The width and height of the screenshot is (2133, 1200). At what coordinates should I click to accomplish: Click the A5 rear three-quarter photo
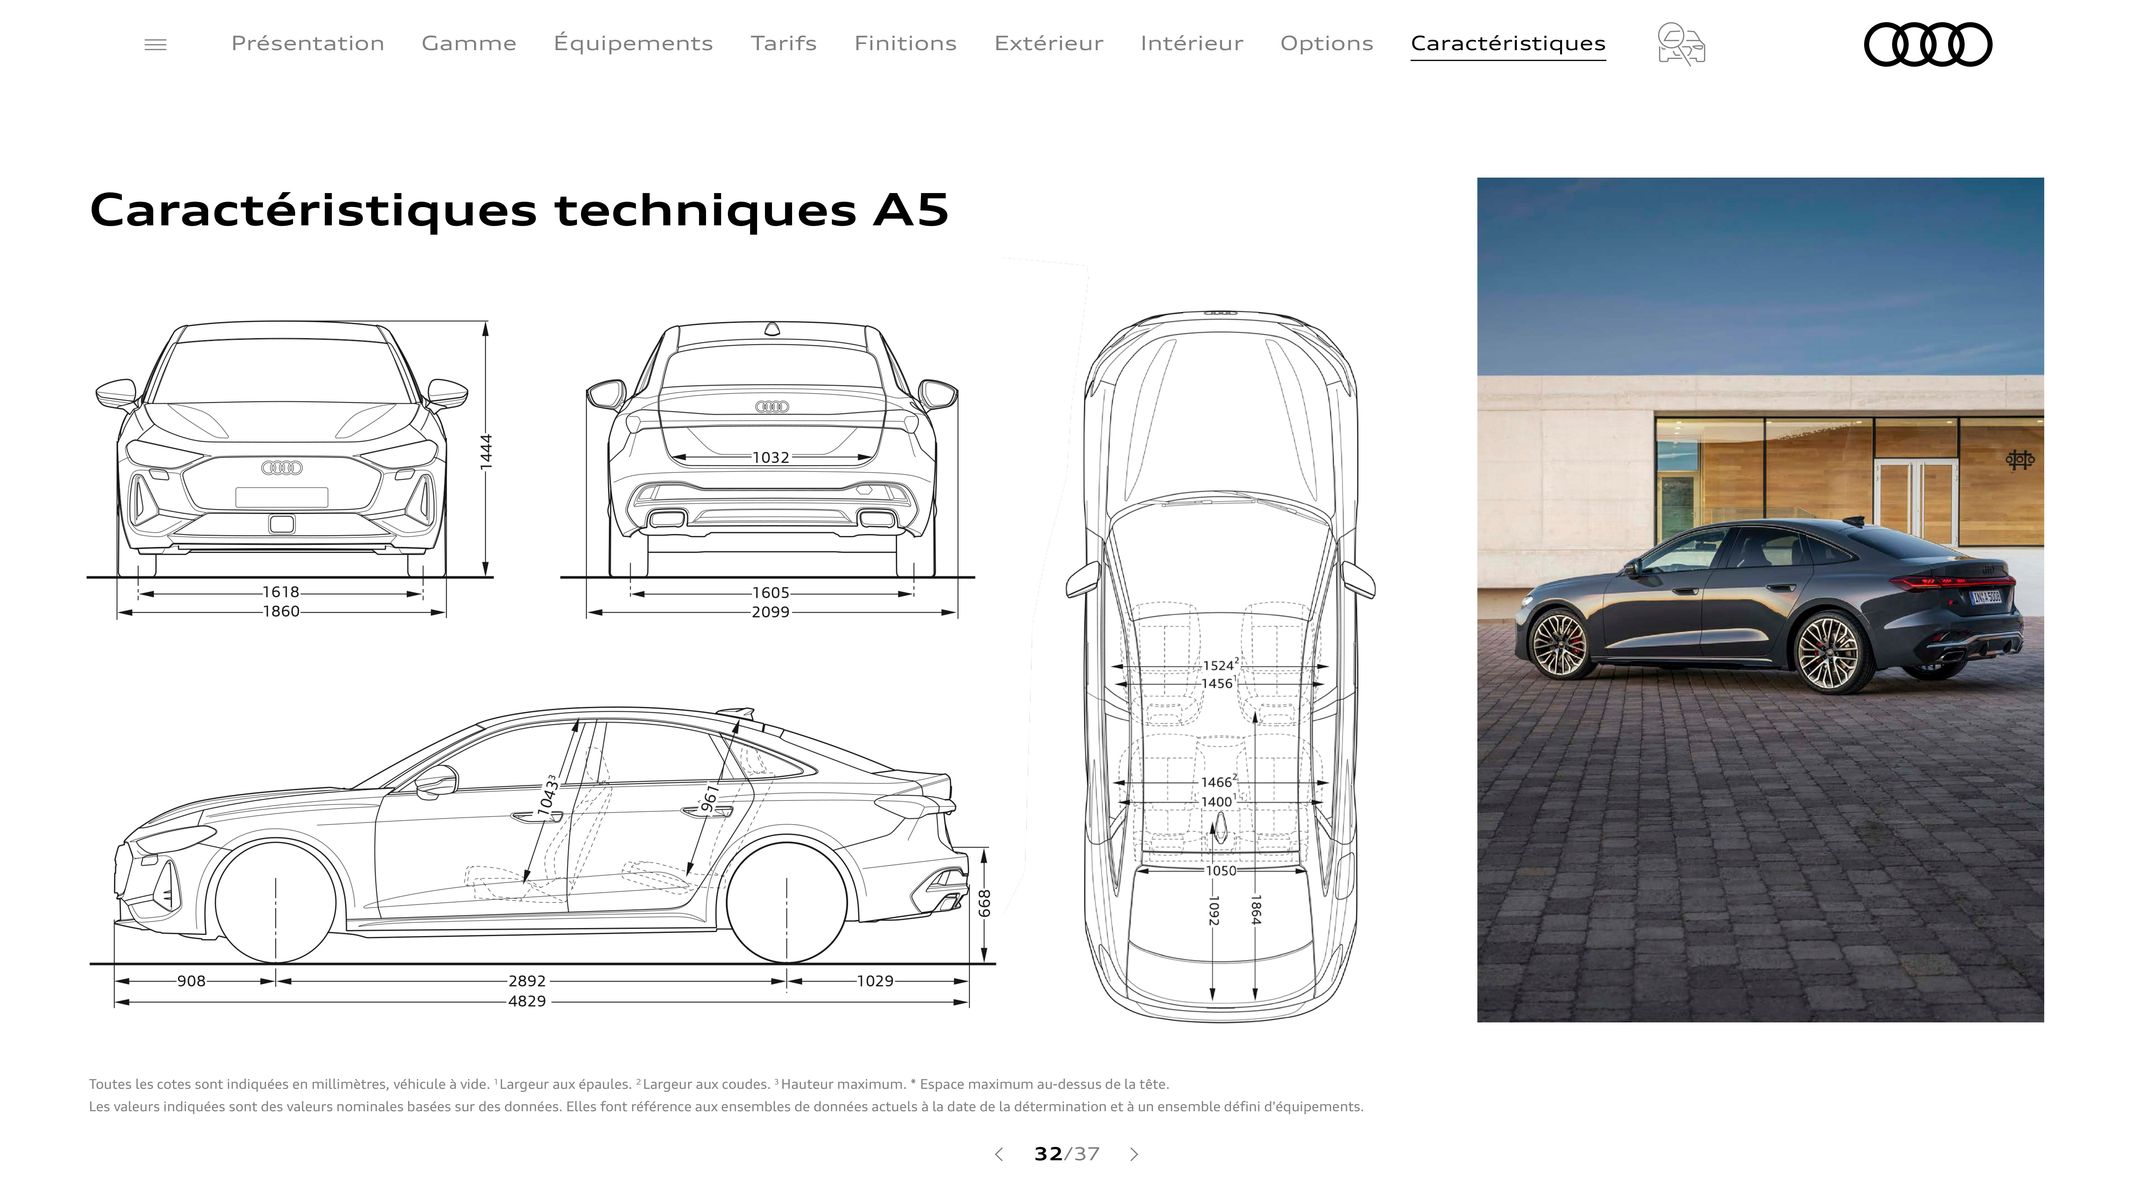click(x=1760, y=600)
